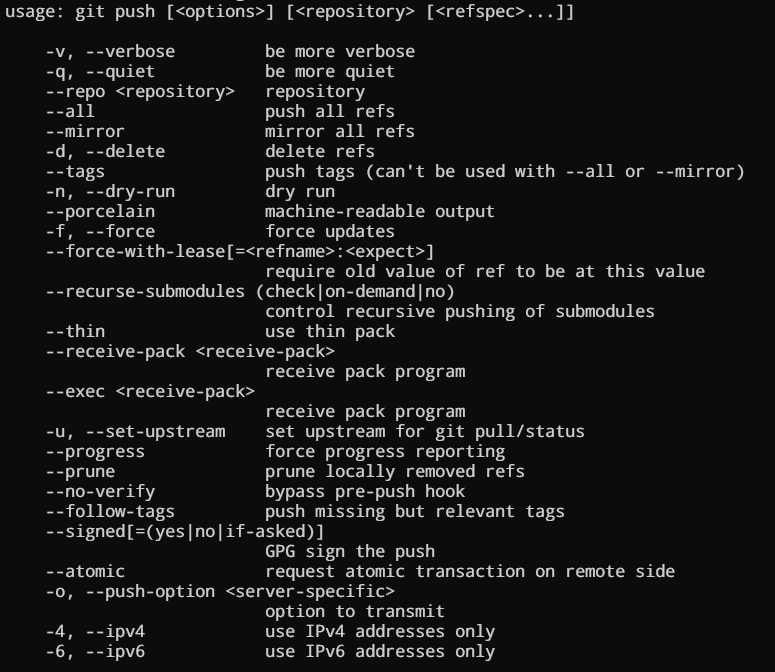Click the --all option flag

click(x=70, y=112)
